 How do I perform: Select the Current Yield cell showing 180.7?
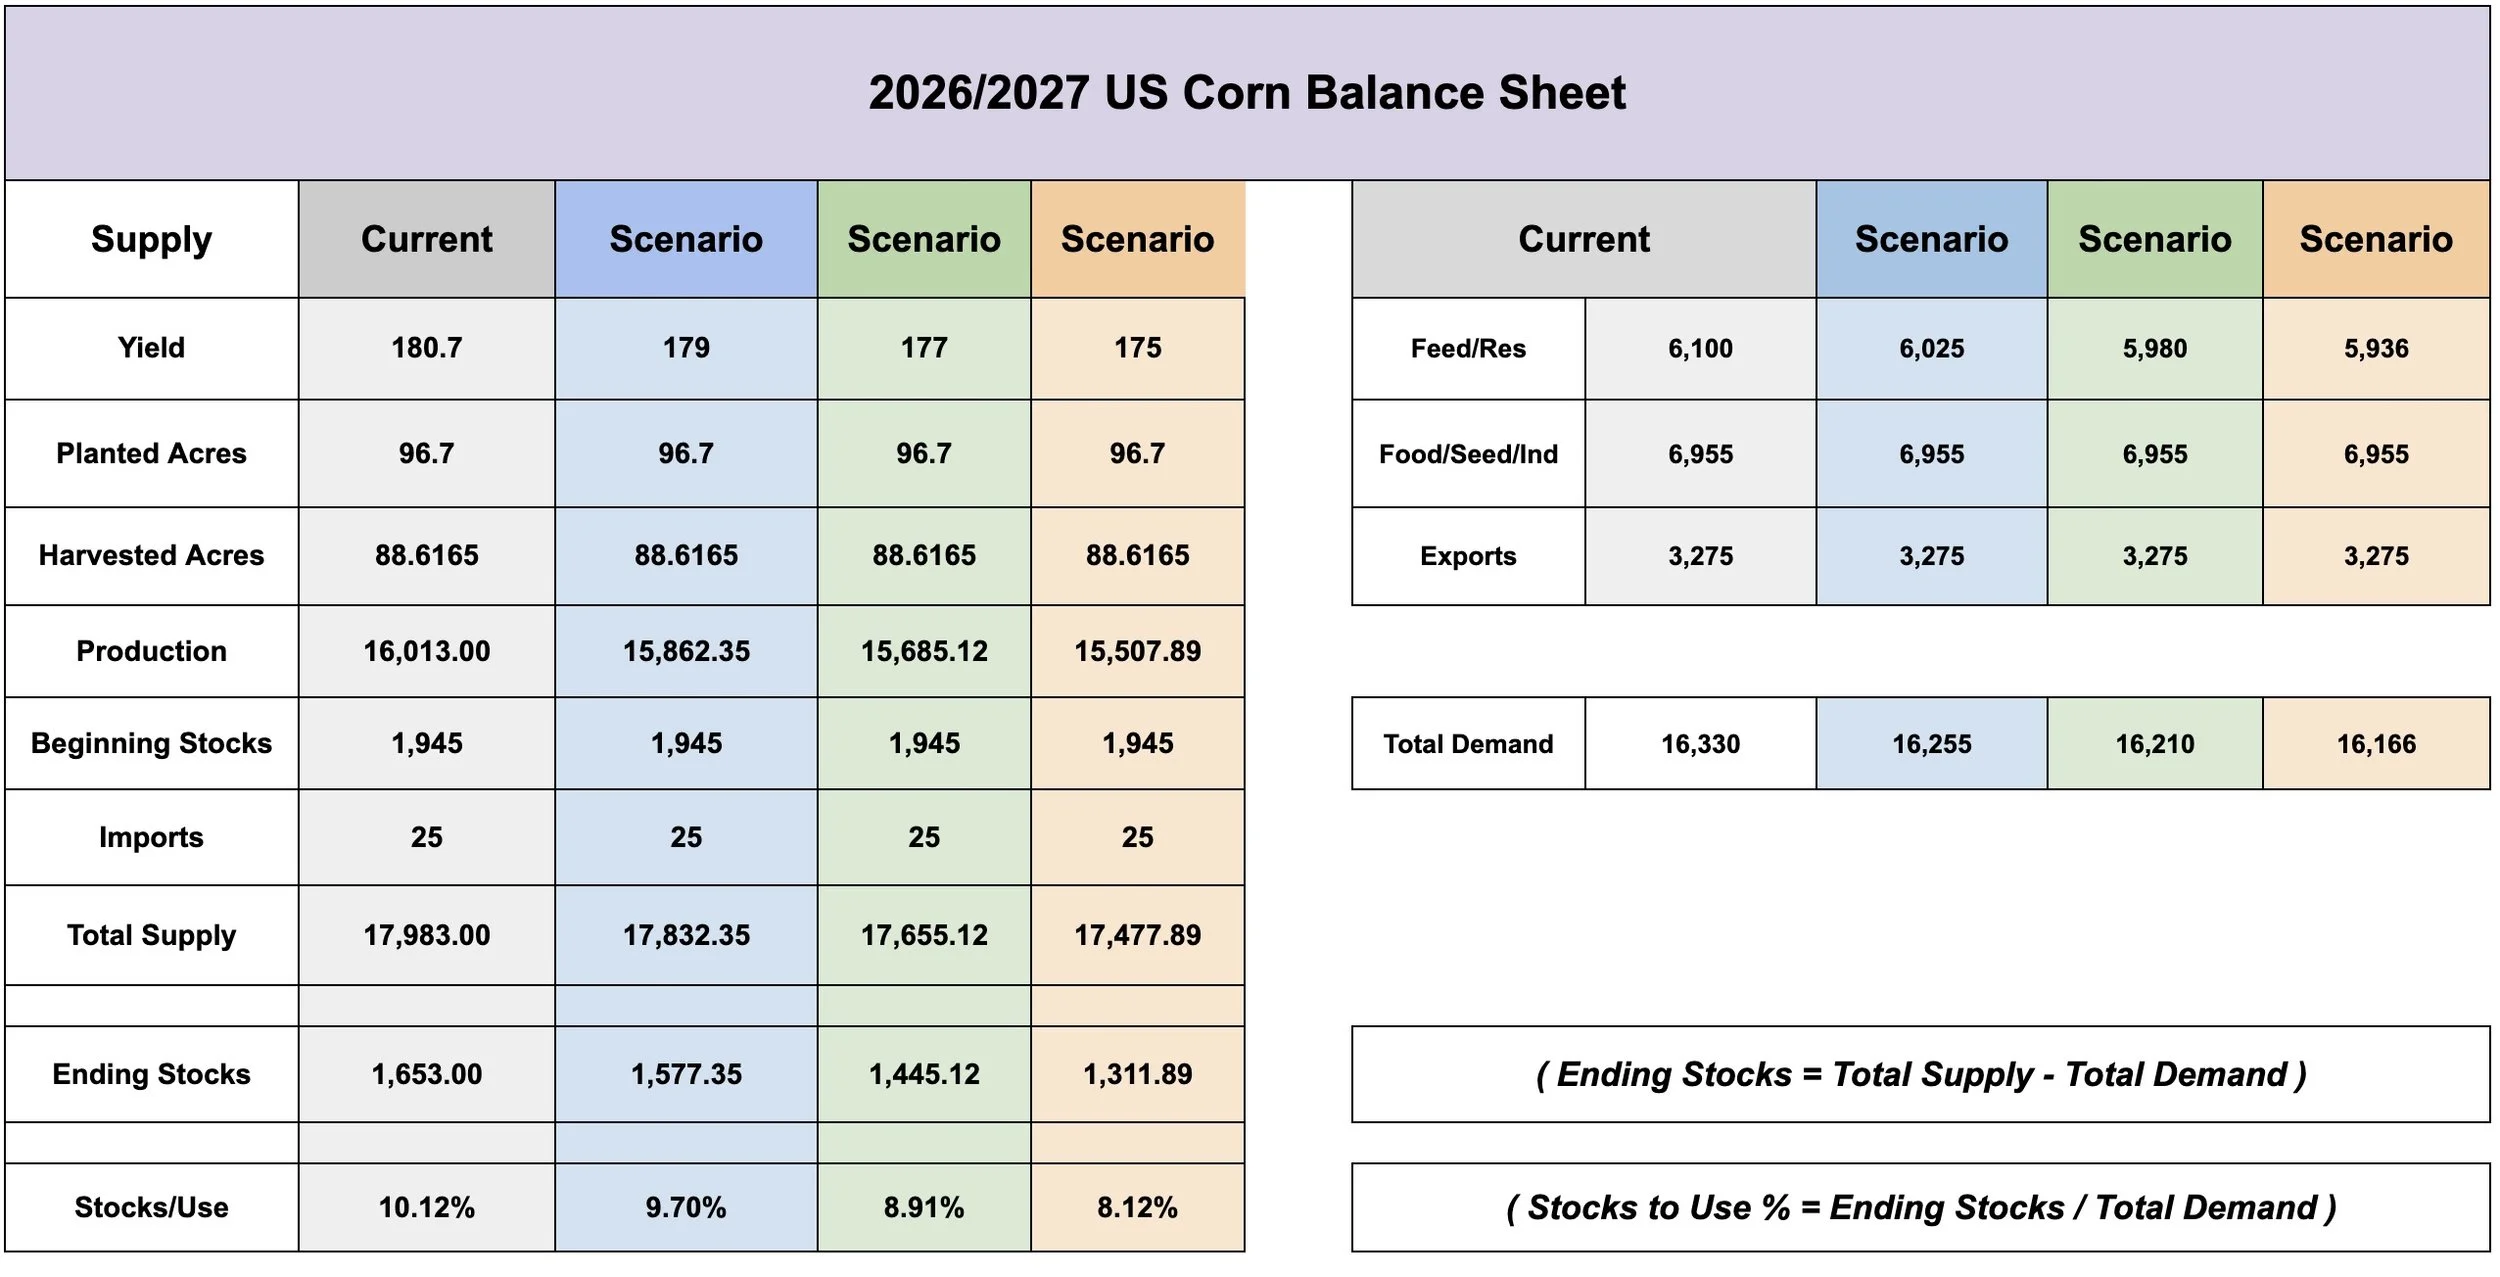(427, 349)
